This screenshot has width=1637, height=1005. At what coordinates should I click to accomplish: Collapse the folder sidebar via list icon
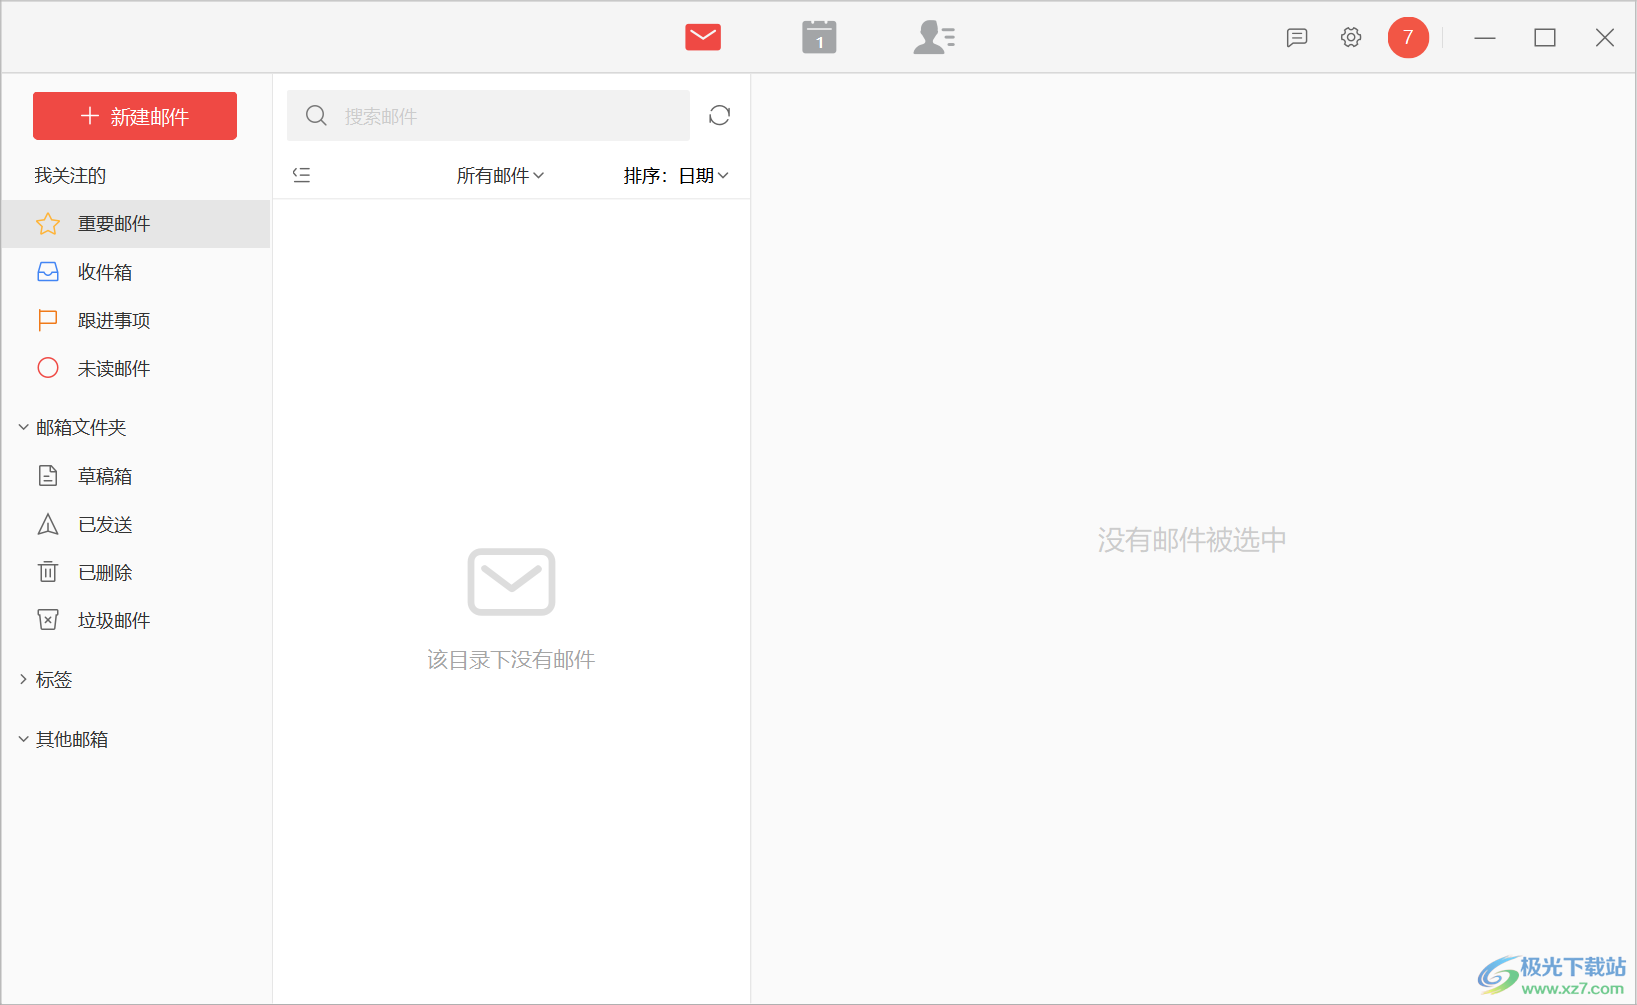point(301,175)
